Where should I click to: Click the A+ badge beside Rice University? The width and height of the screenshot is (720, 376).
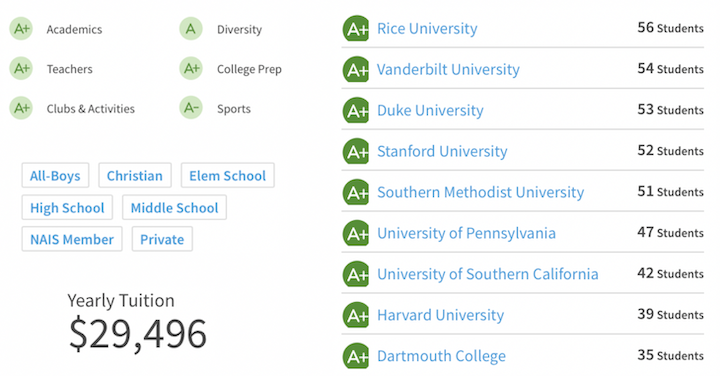click(x=356, y=28)
